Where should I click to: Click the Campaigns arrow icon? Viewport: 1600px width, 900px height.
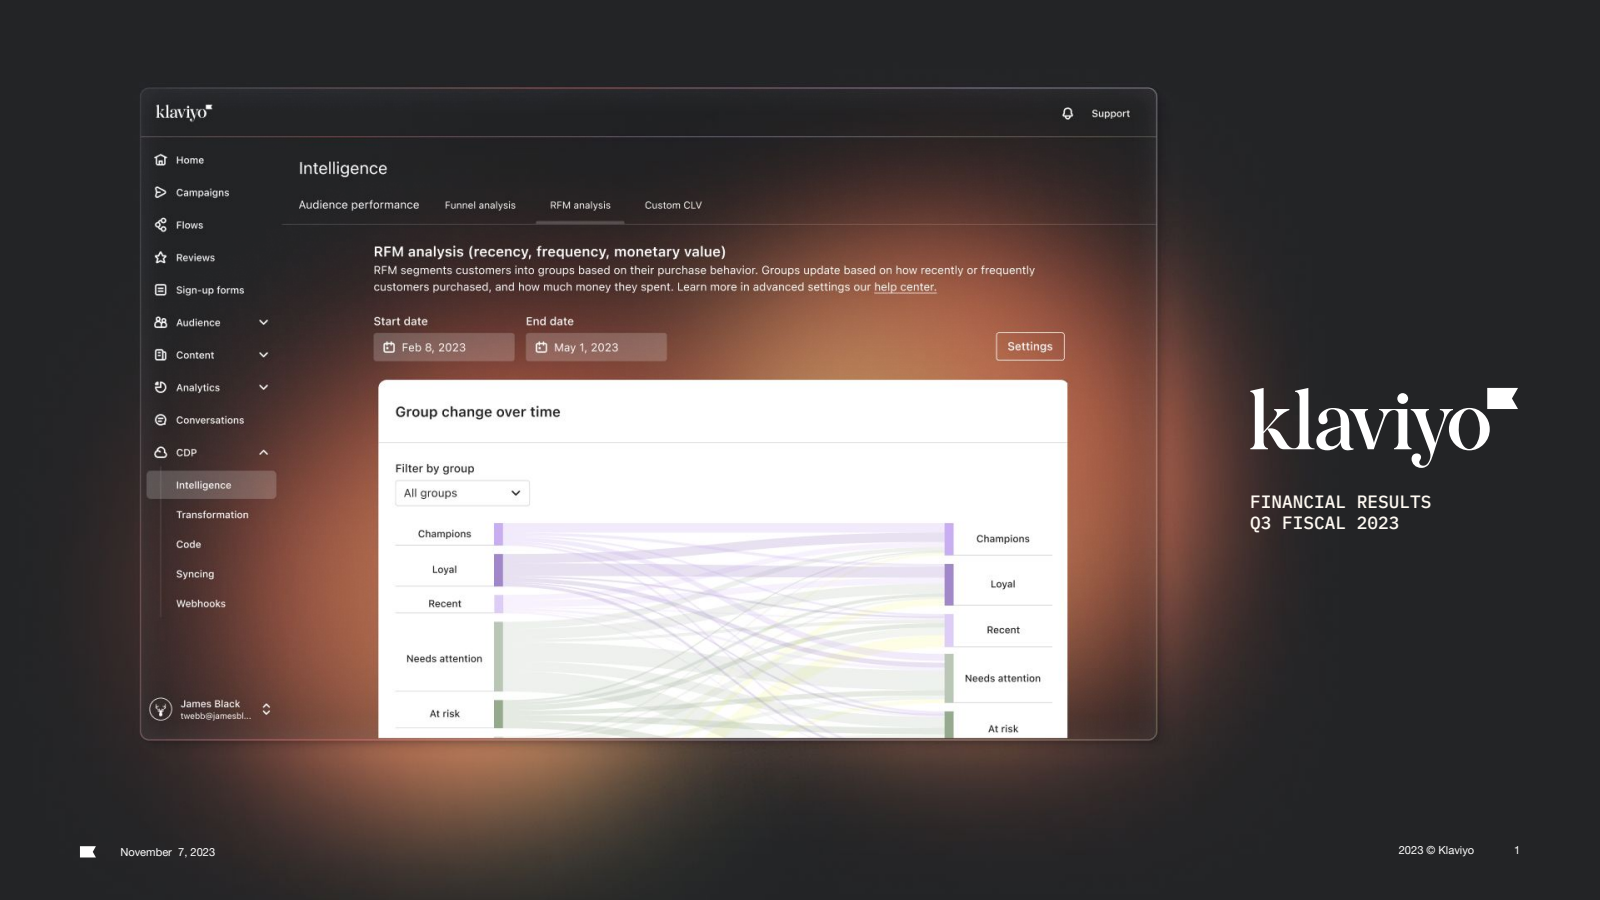tap(161, 192)
